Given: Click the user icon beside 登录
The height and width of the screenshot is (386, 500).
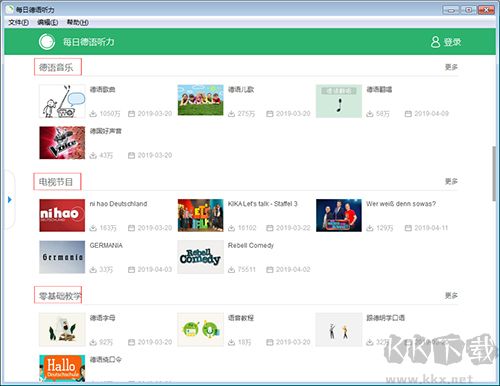Looking at the screenshot, I should 435,42.
